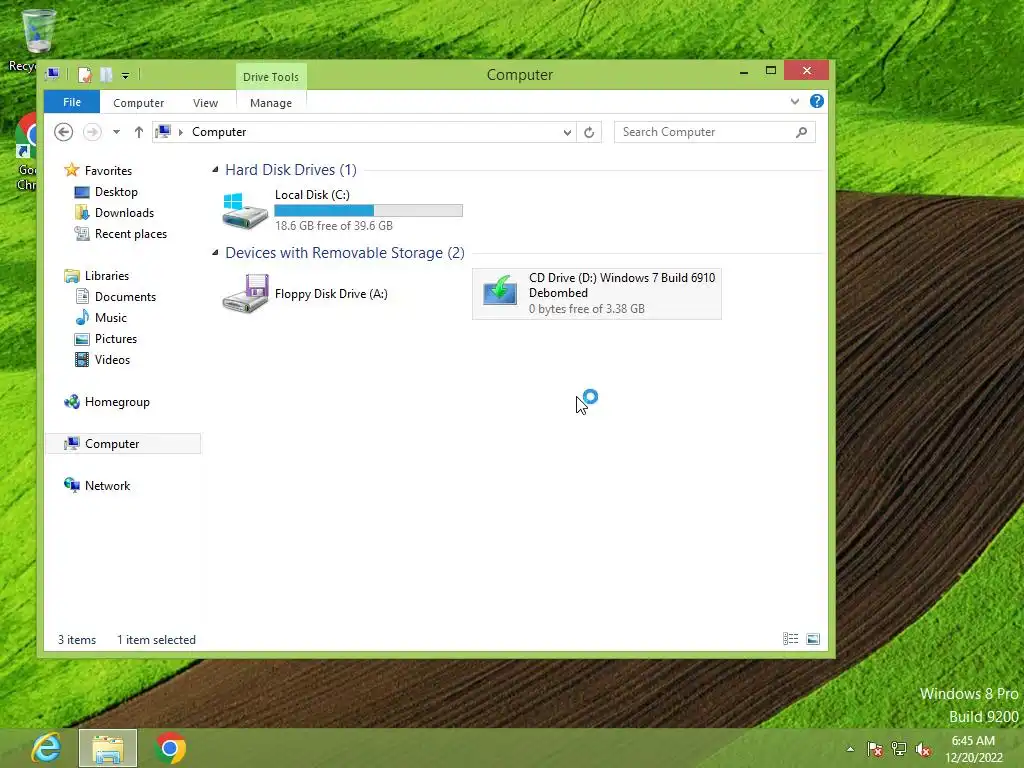Image resolution: width=1024 pixels, height=768 pixels.
Task: Open Recent places in navigation pane
Action: coord(131,234)
